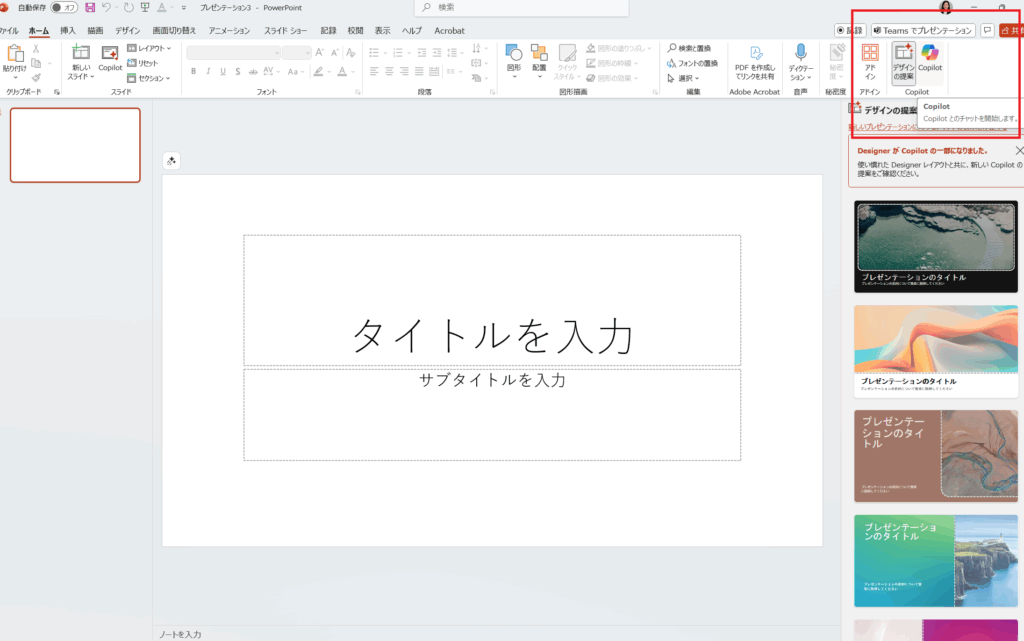This screenshot has width=1024, height=641.
Task: Click the Copilot icon in the ribbon's Copilot group
Action: point(930,53)
